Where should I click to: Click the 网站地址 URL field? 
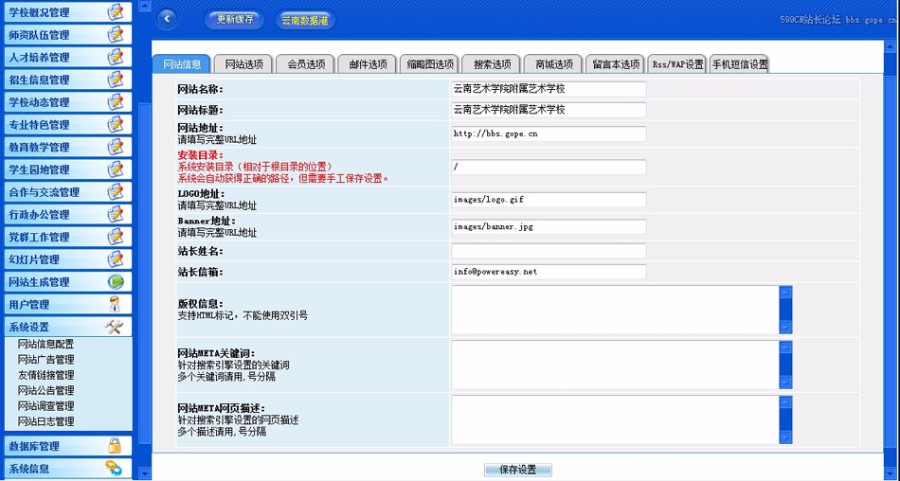click(x=549, y=134)
